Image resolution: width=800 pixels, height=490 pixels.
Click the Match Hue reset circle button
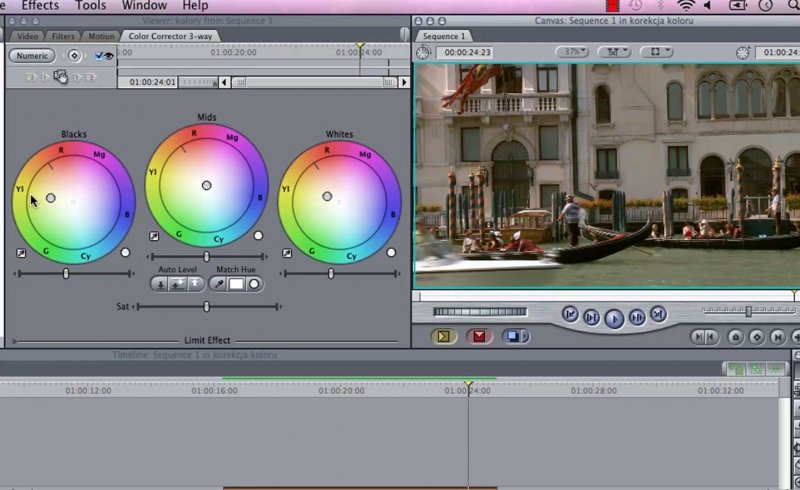point(255,284)
